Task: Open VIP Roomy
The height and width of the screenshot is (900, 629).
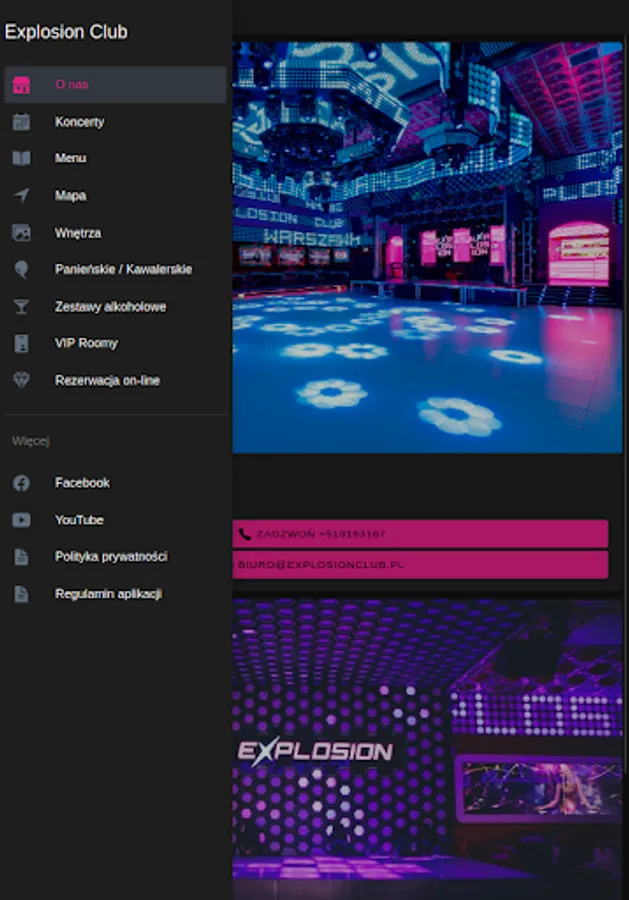Action: point(115,343)
